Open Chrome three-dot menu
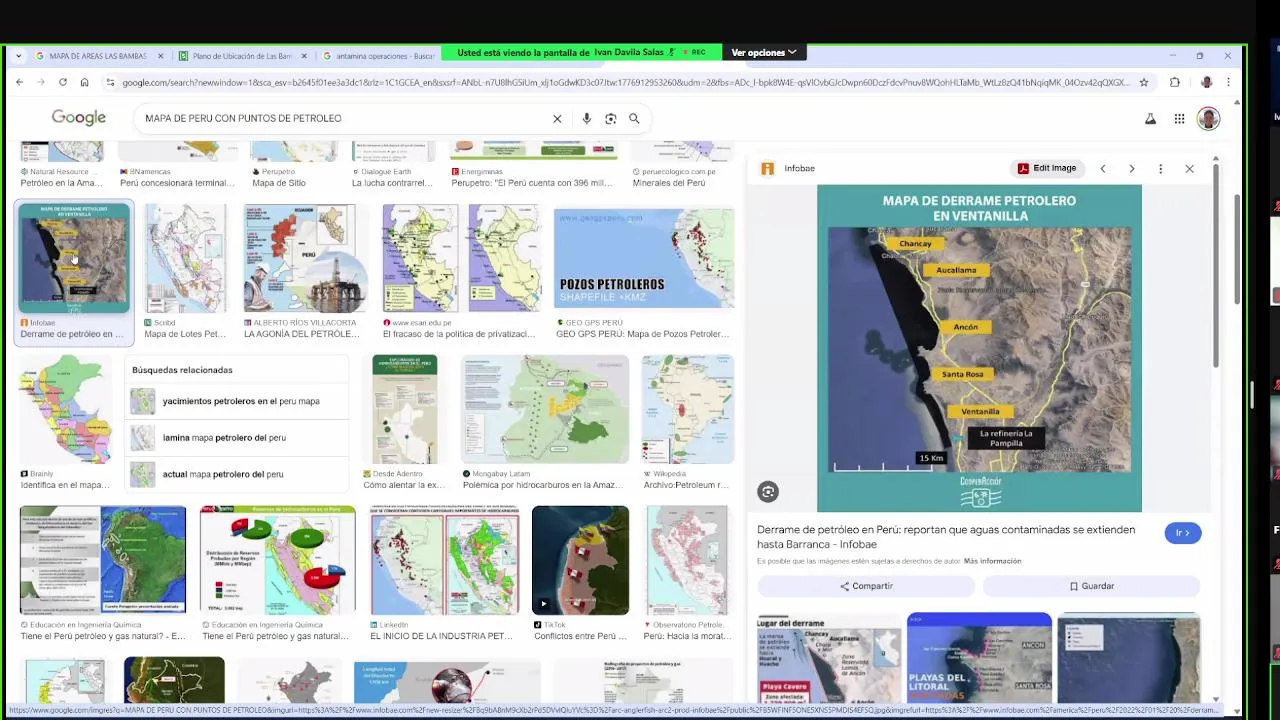Screen dimensions: 1280x720 click(1228, 82)
